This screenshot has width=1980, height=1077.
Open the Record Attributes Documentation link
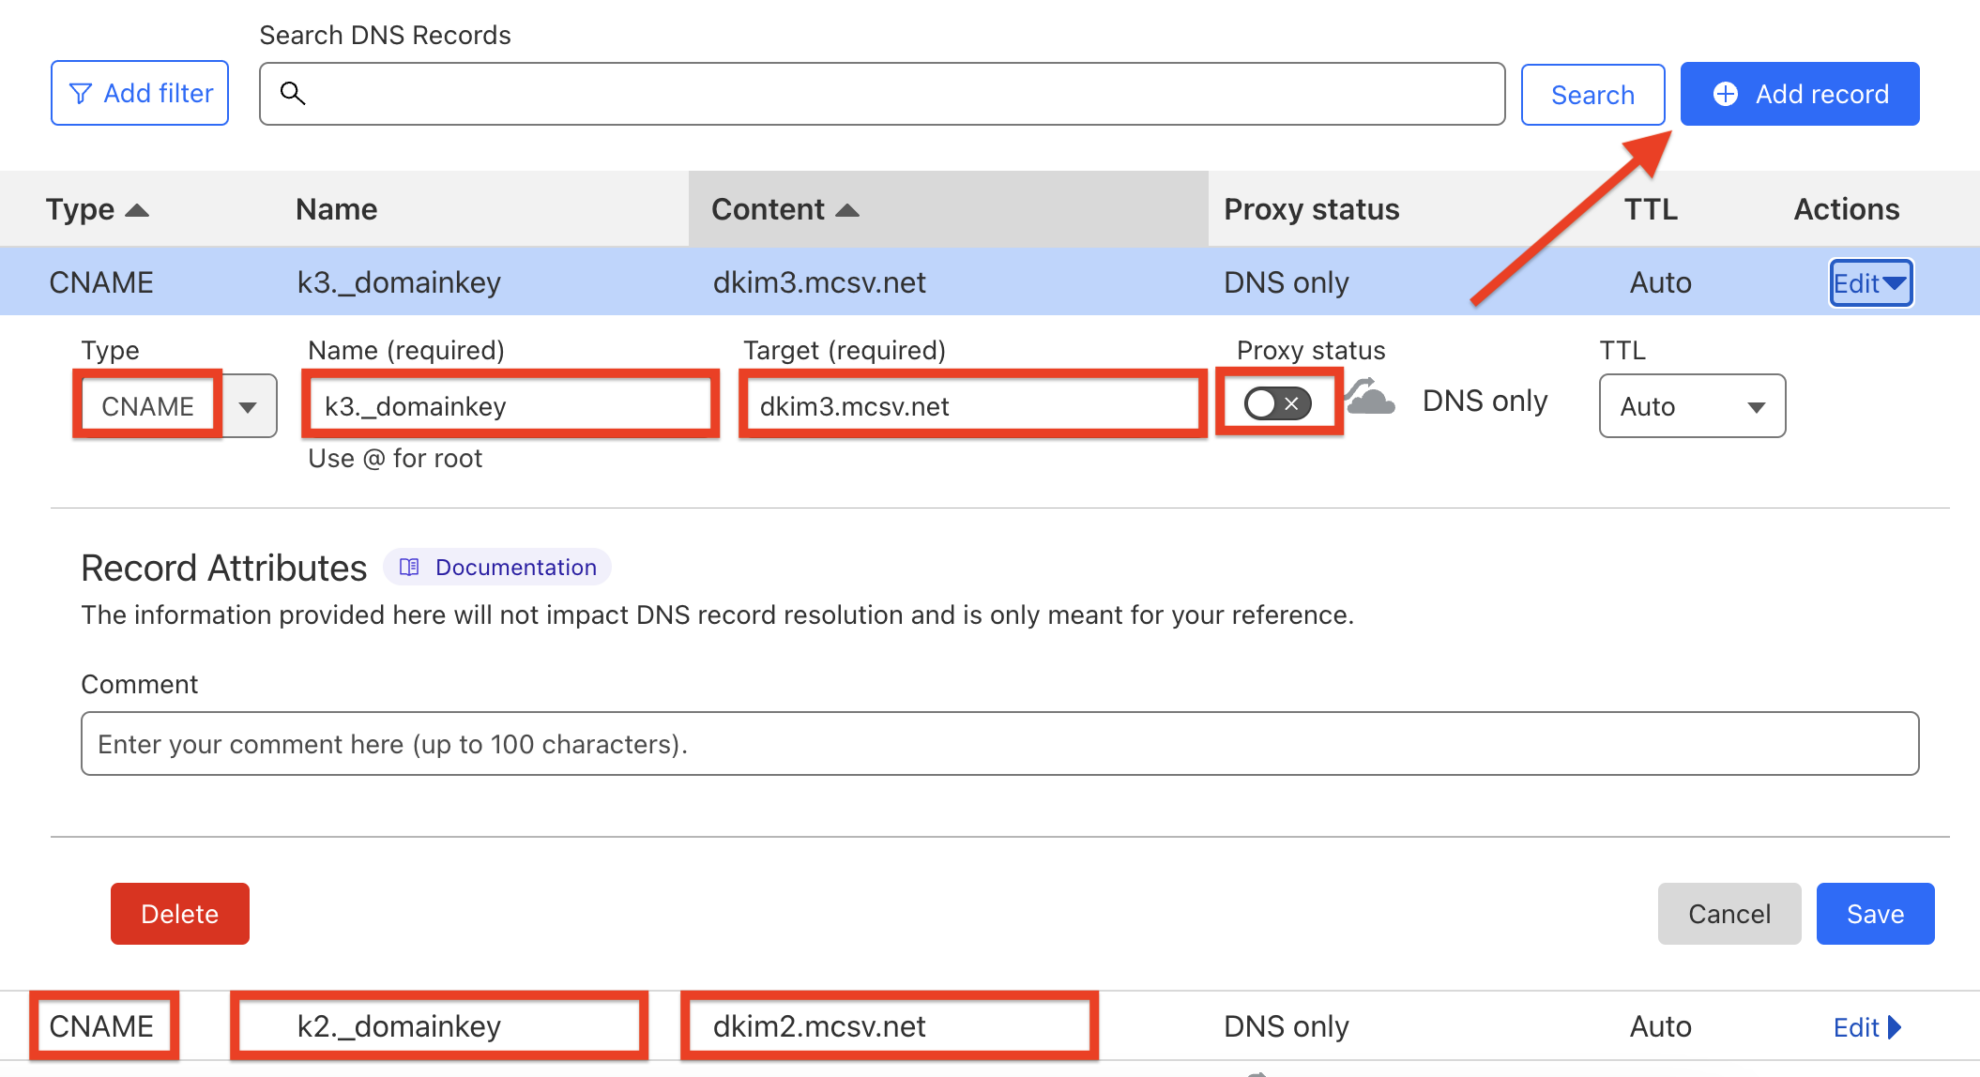tap(514, 567)
